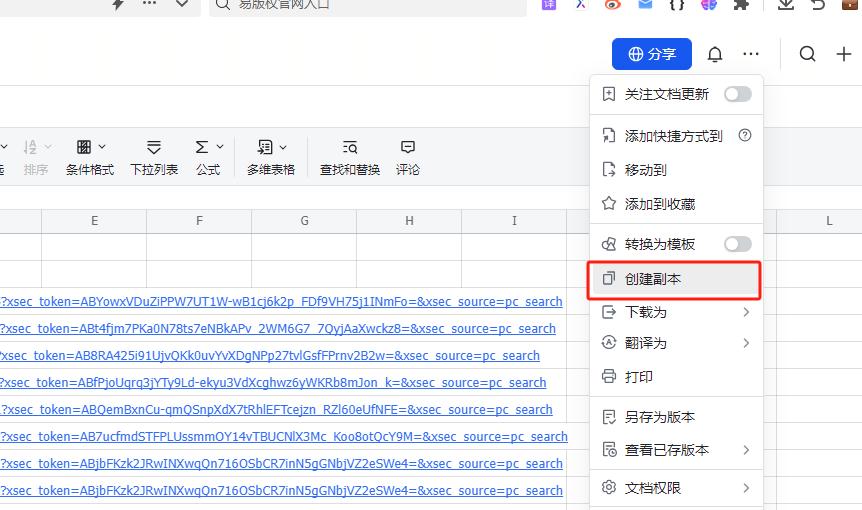
Task: Select column G header
Action: tap(304, 221)
